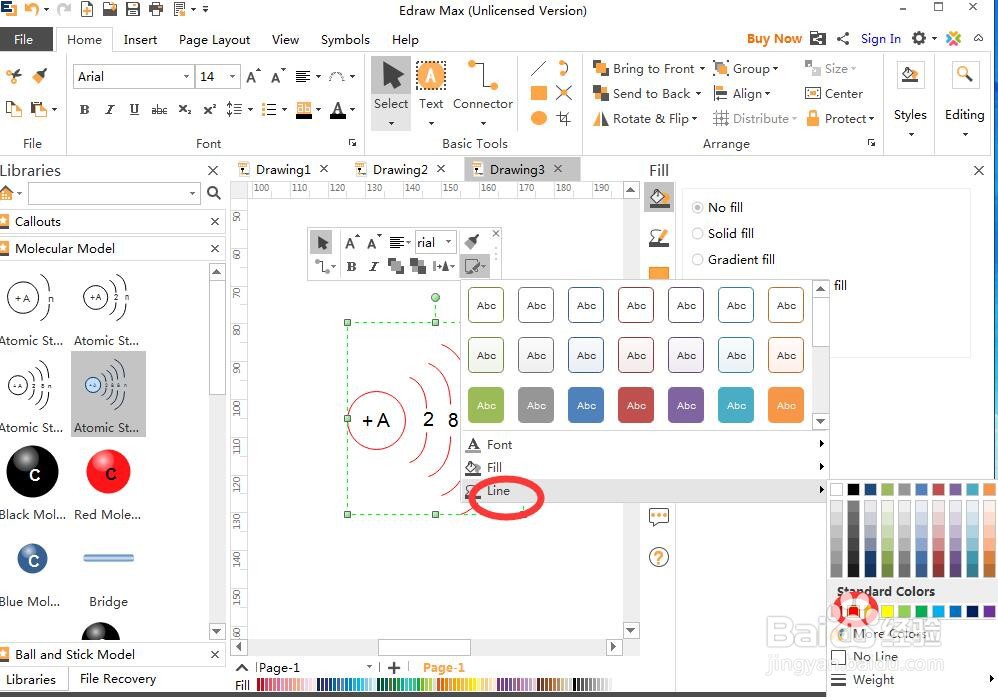
Task: Open the comments speech-bubble icon
Action: tap(659, 516)
